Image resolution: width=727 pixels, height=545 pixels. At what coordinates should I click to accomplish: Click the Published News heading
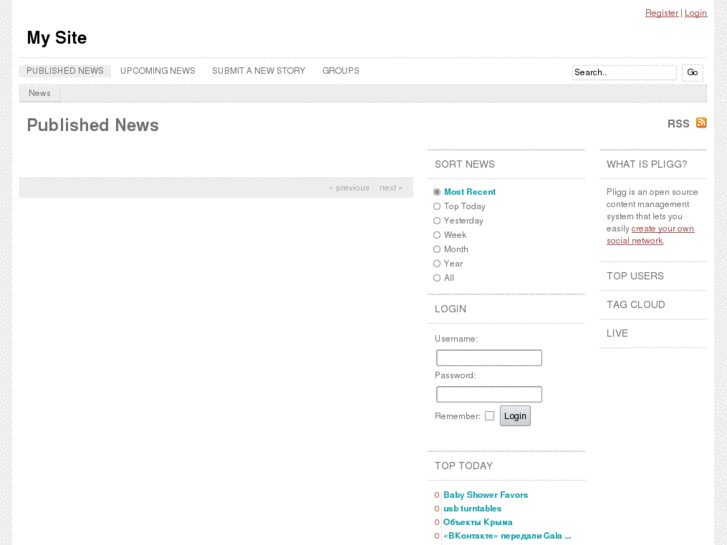click(93, 125)
